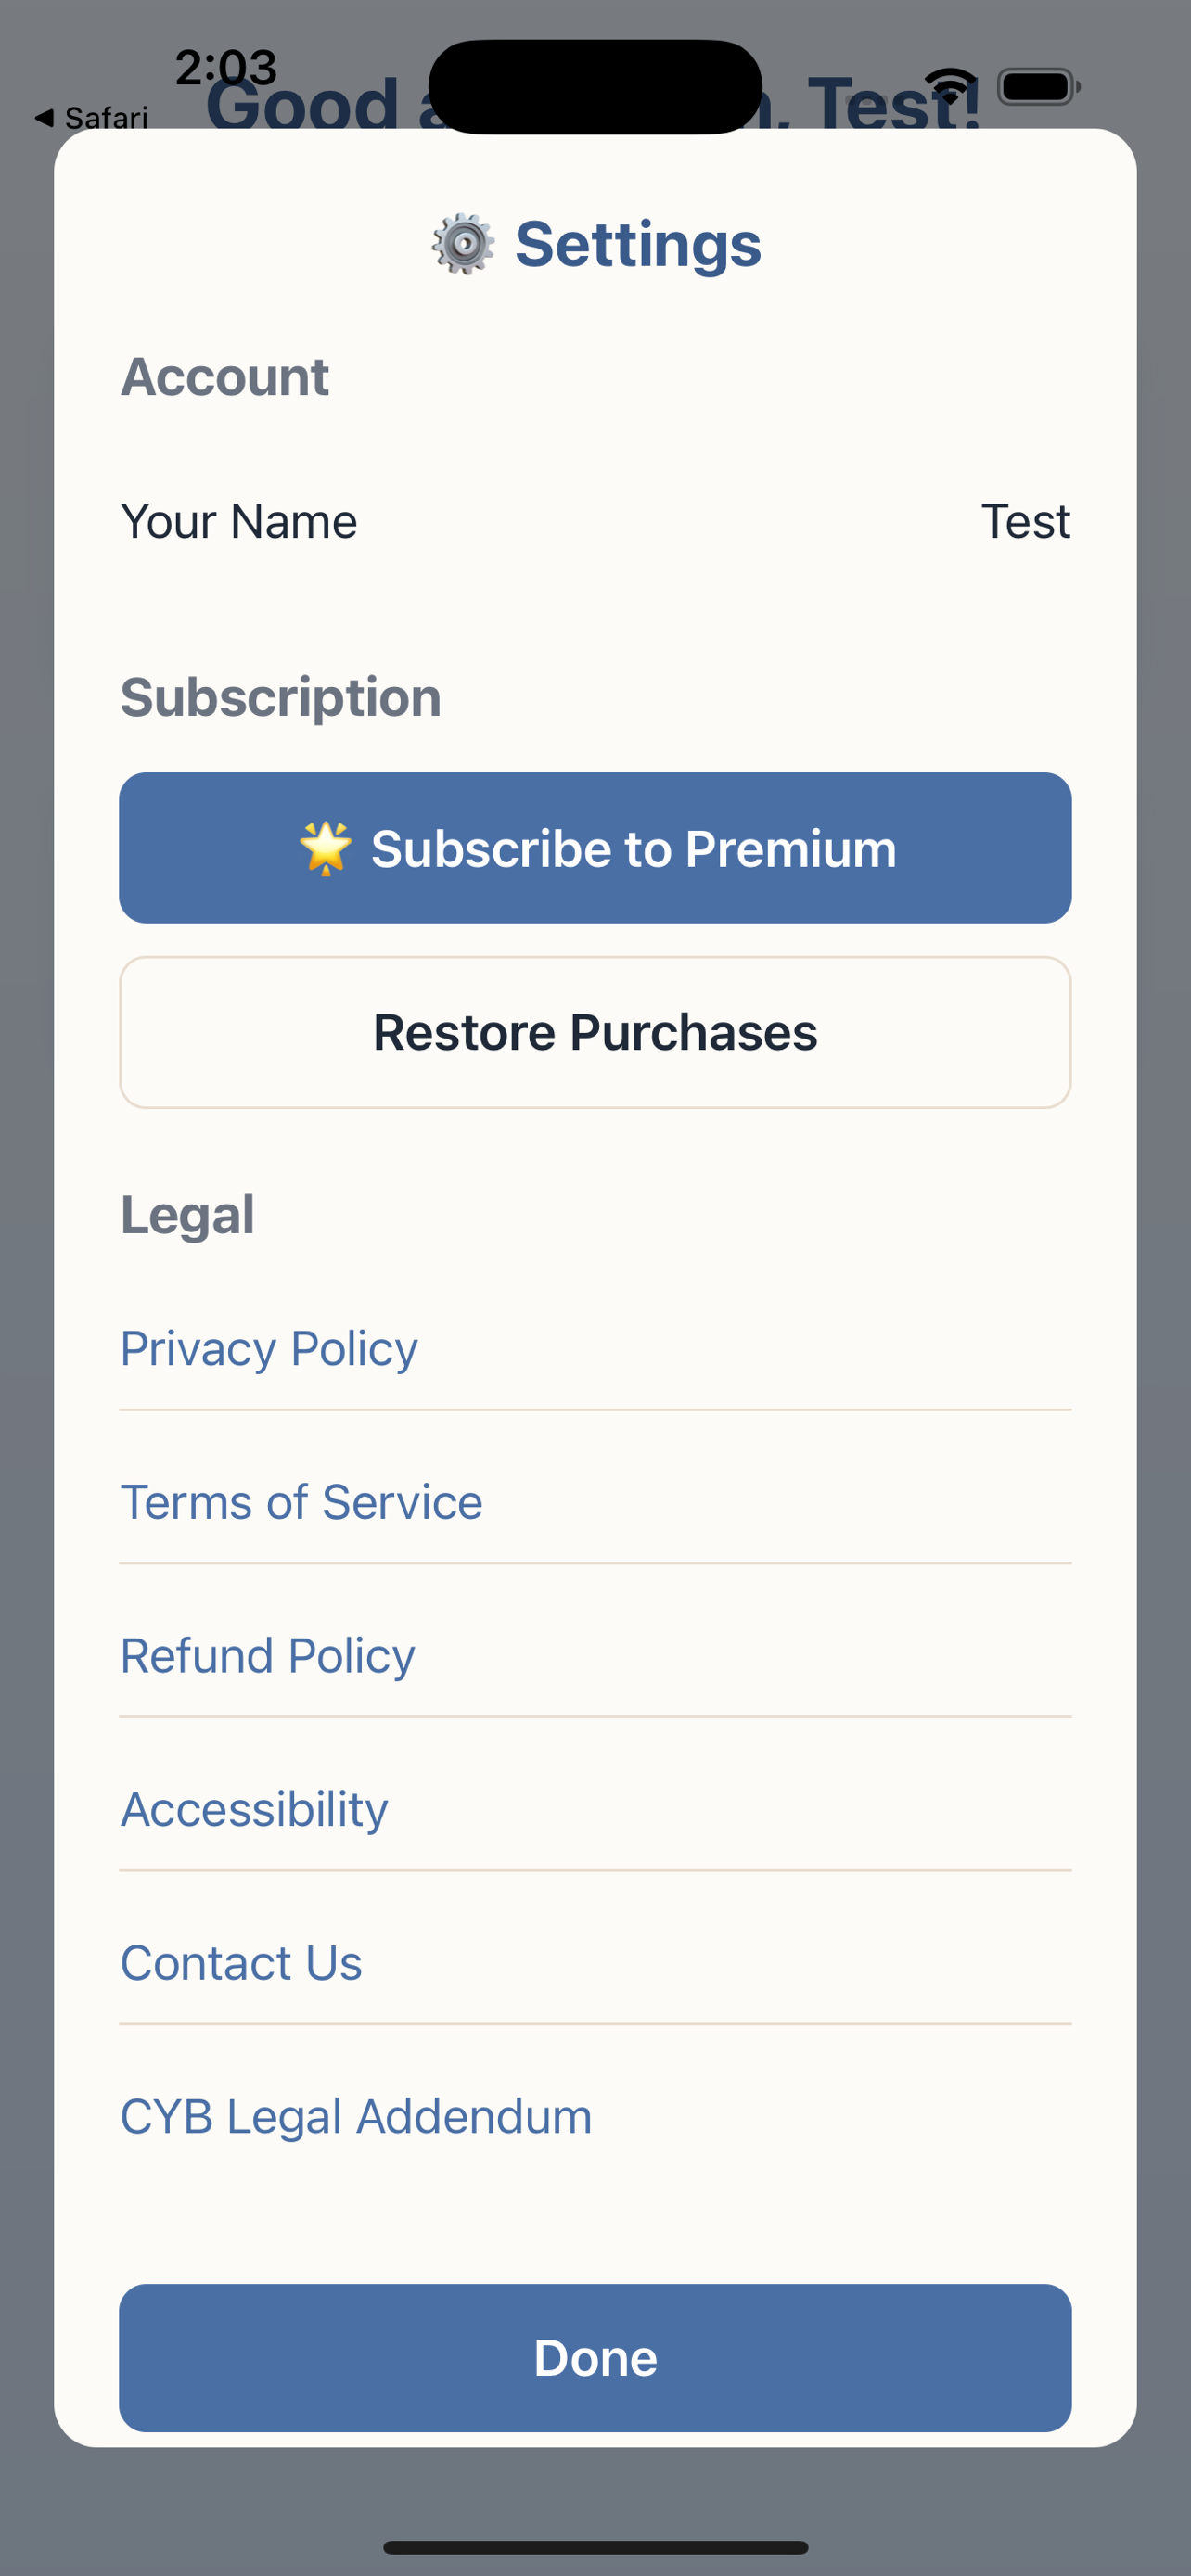Close settings with the Done button
Viewport: 1191px width, 2576px height.
coord(595,2357)
